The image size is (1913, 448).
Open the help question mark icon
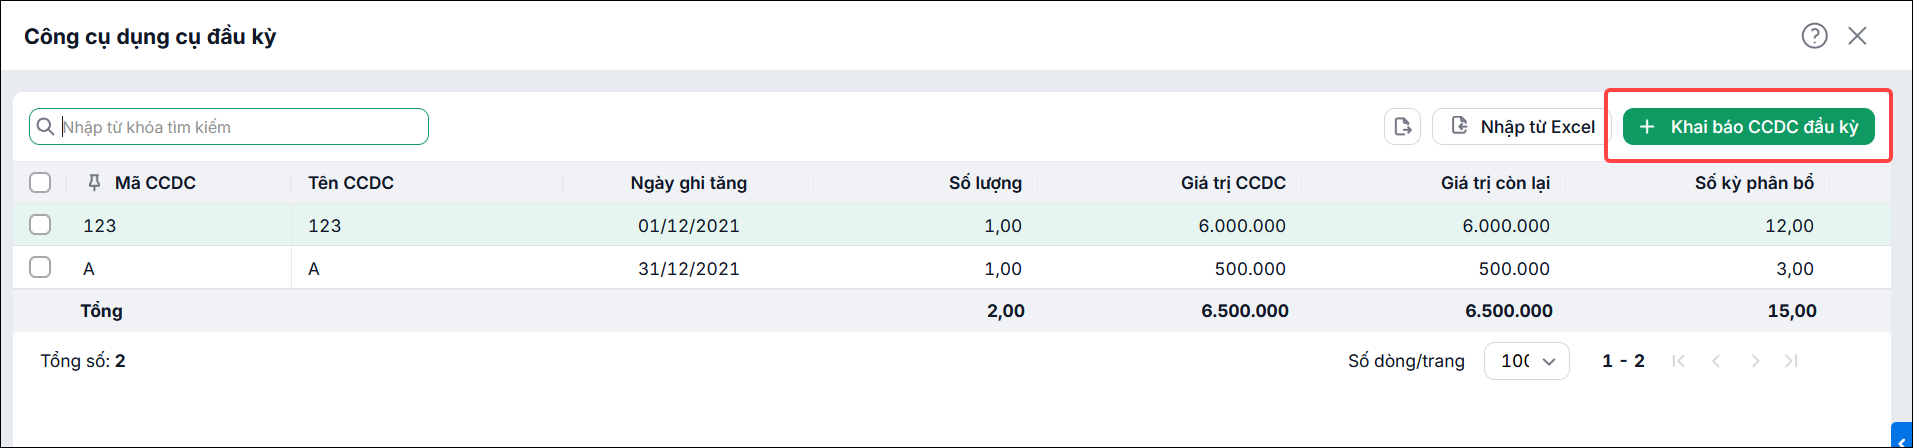[1814, 36]
